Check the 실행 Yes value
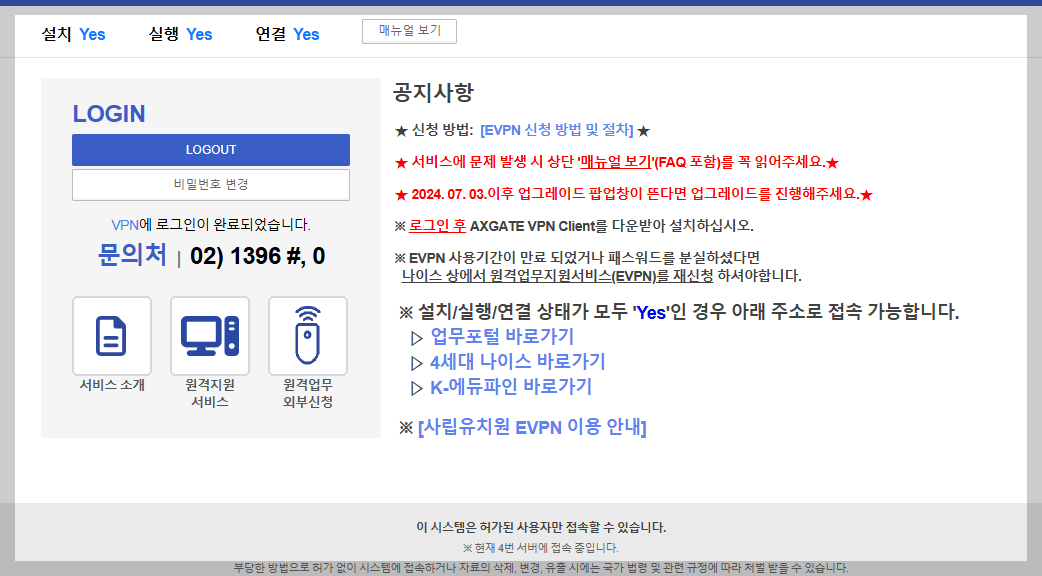The width and height of the screenshot is (1042, 576). pyautogui.click(x=199, y=34)
